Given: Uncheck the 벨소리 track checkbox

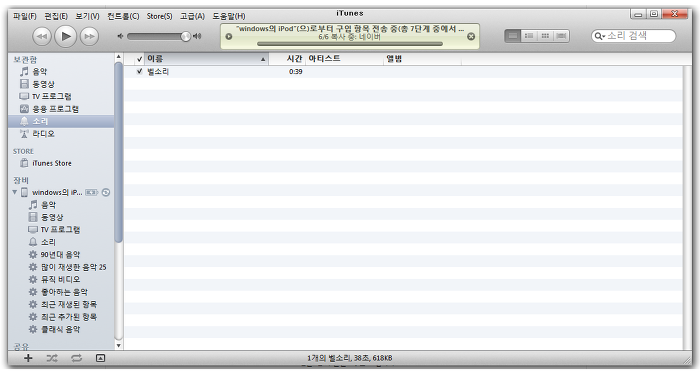Looking at the screenshot, I should click(x=140, y=71).
